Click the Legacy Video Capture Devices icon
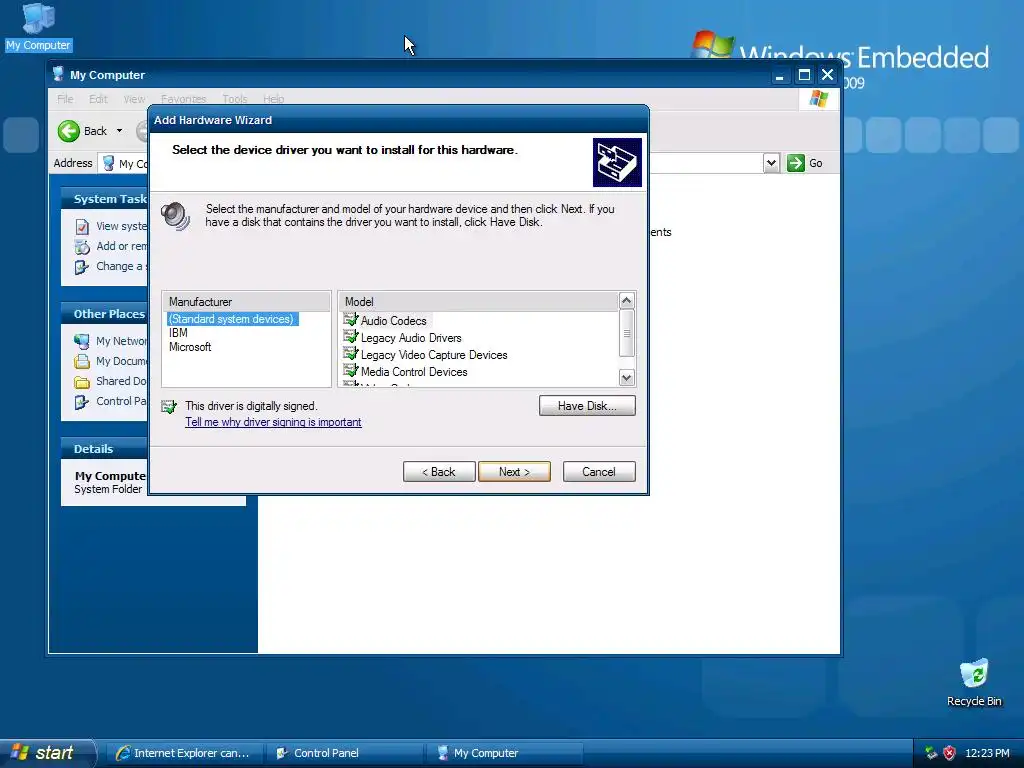Screen dimensions: 1024x768 [351, 354]
